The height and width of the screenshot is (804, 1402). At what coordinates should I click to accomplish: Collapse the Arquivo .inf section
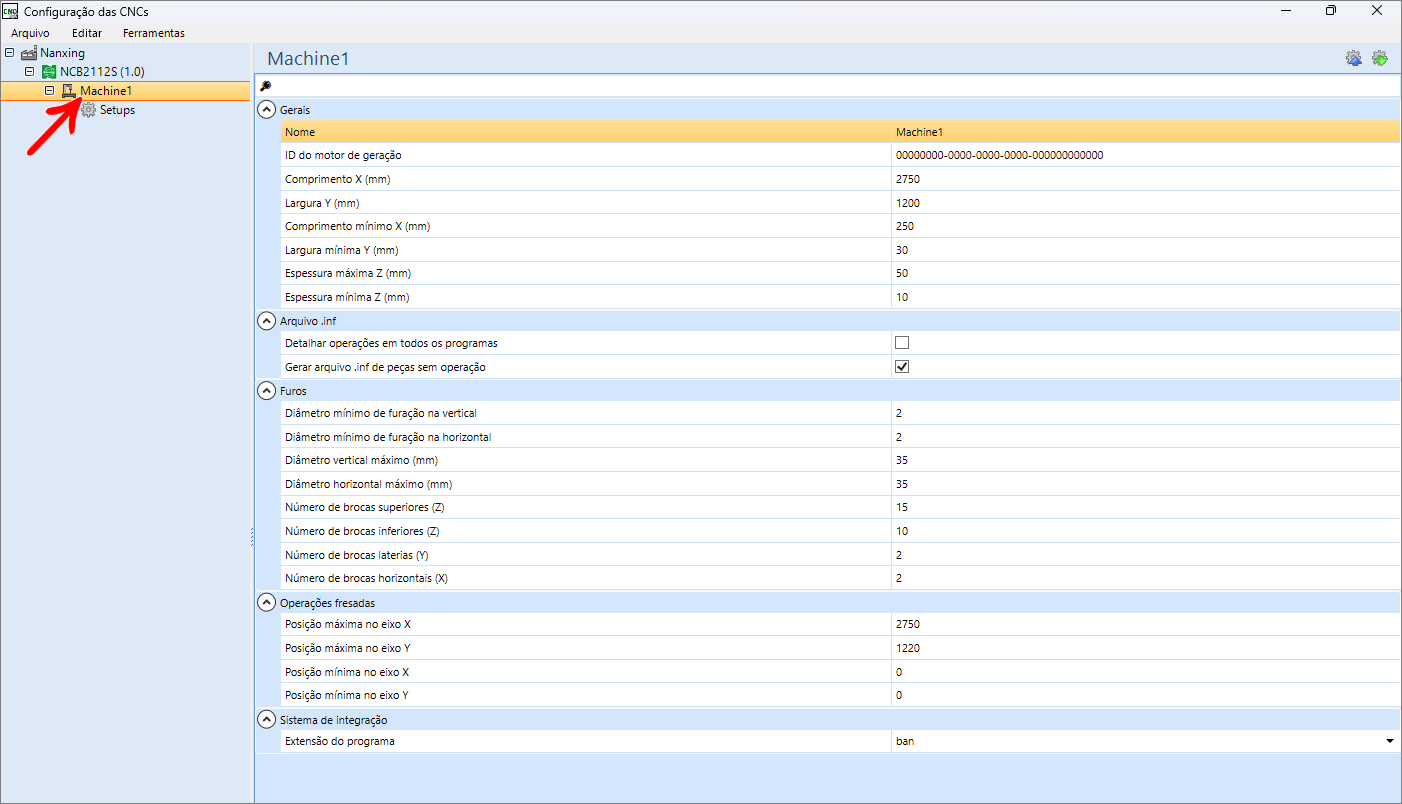click(x=266, y=321)
